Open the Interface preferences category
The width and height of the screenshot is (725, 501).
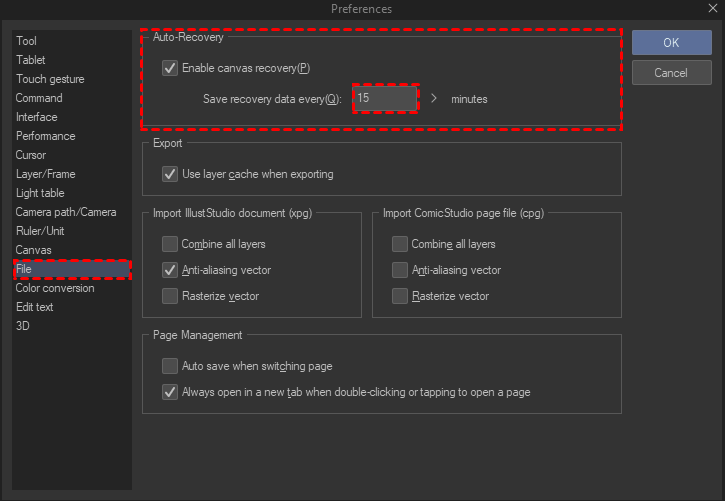pyautogui.click(x=37, y=117)
